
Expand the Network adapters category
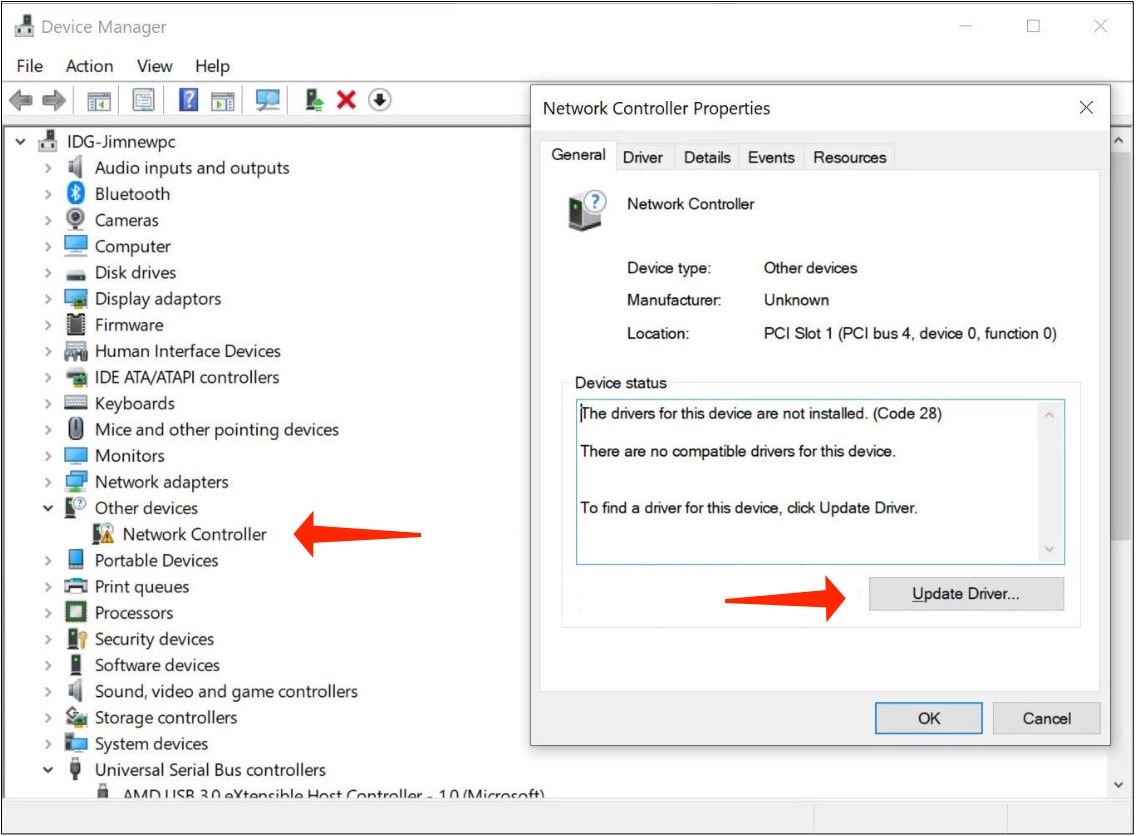47,481
